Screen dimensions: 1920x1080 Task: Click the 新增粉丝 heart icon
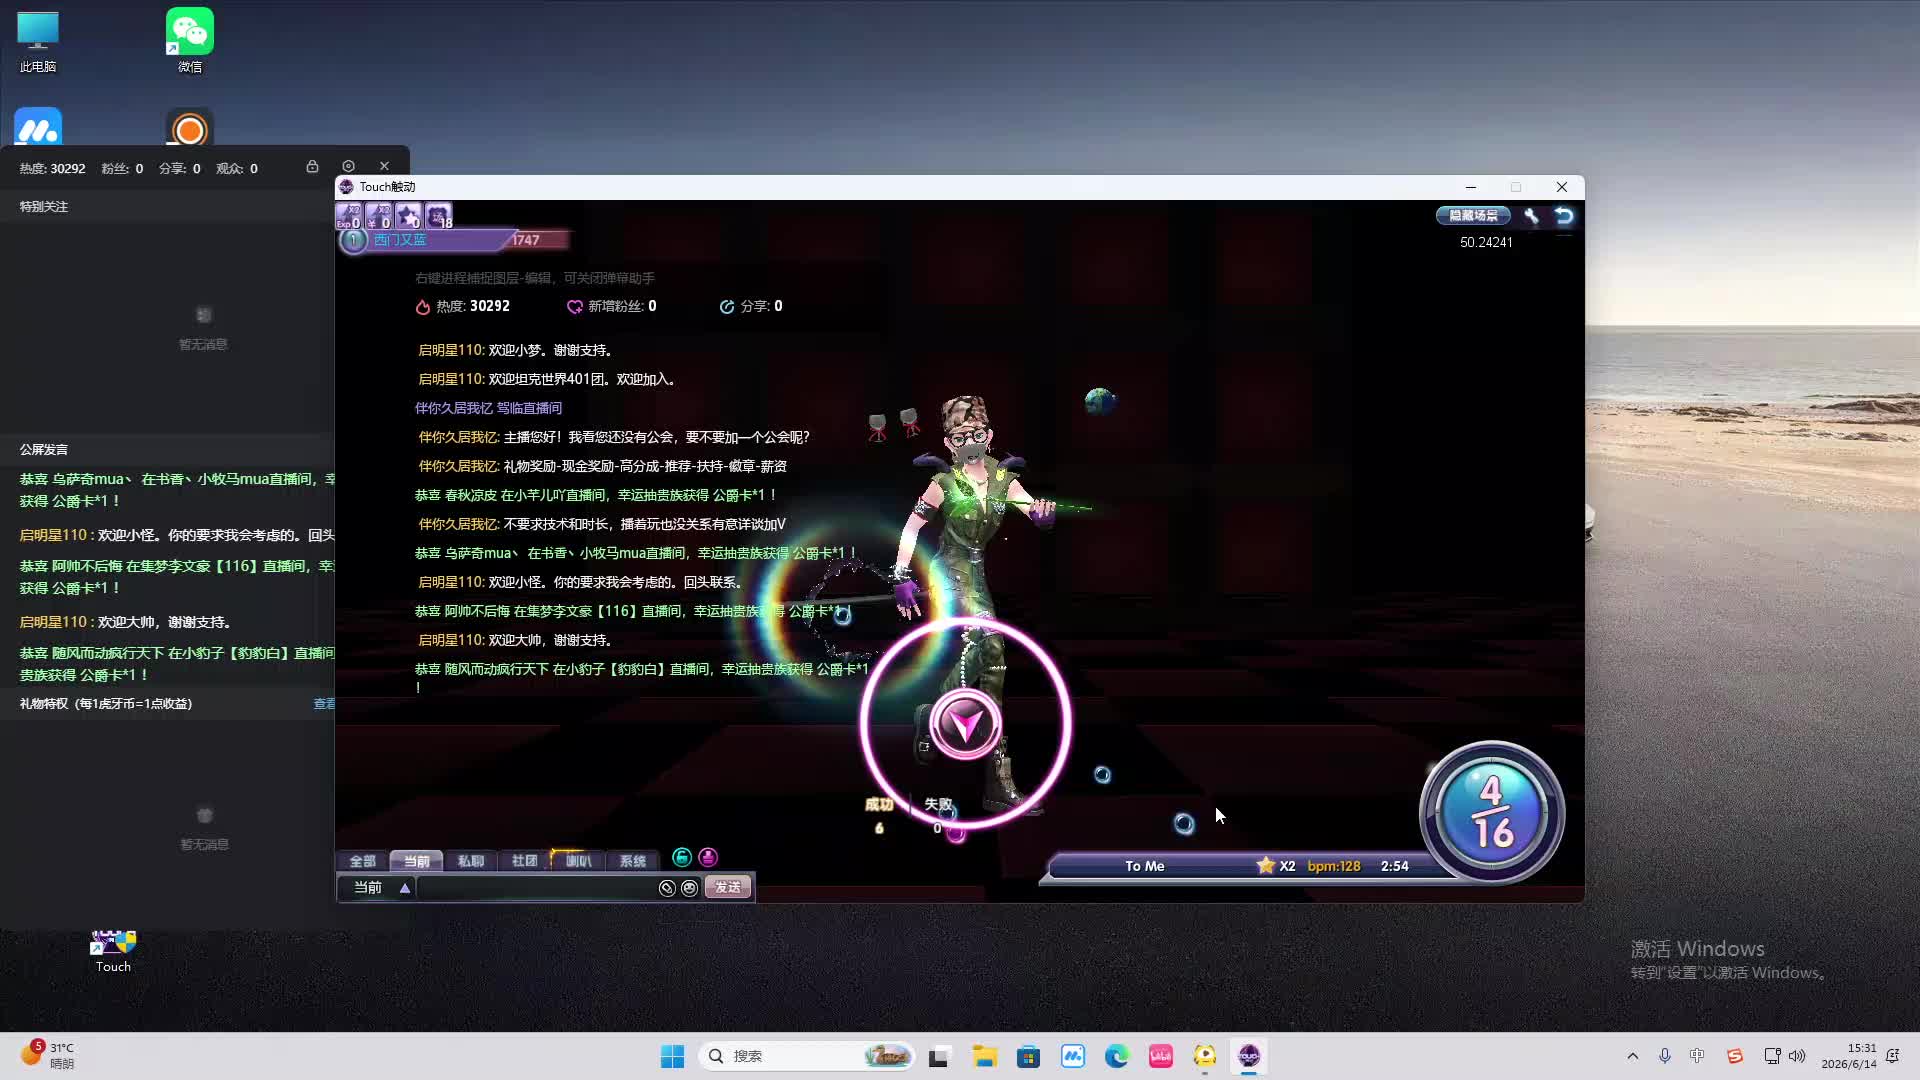[574, 307]
